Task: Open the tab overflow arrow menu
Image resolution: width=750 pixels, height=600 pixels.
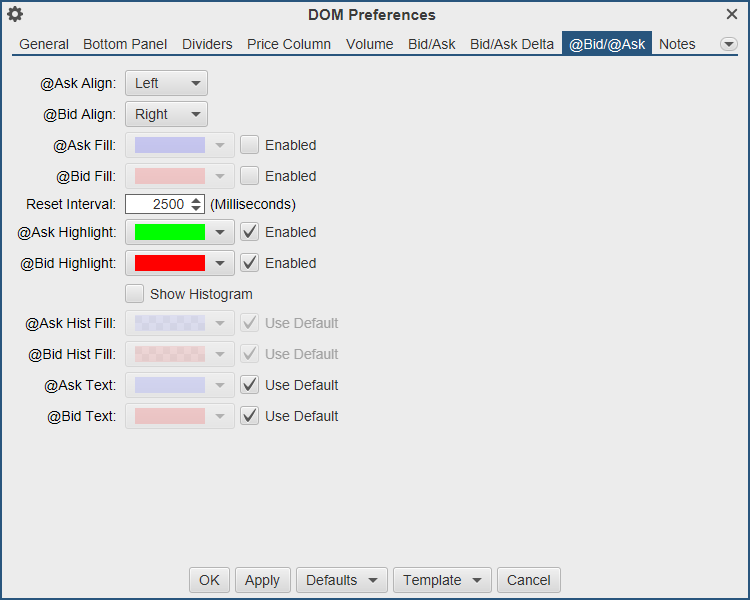Action: coord(728,44)
